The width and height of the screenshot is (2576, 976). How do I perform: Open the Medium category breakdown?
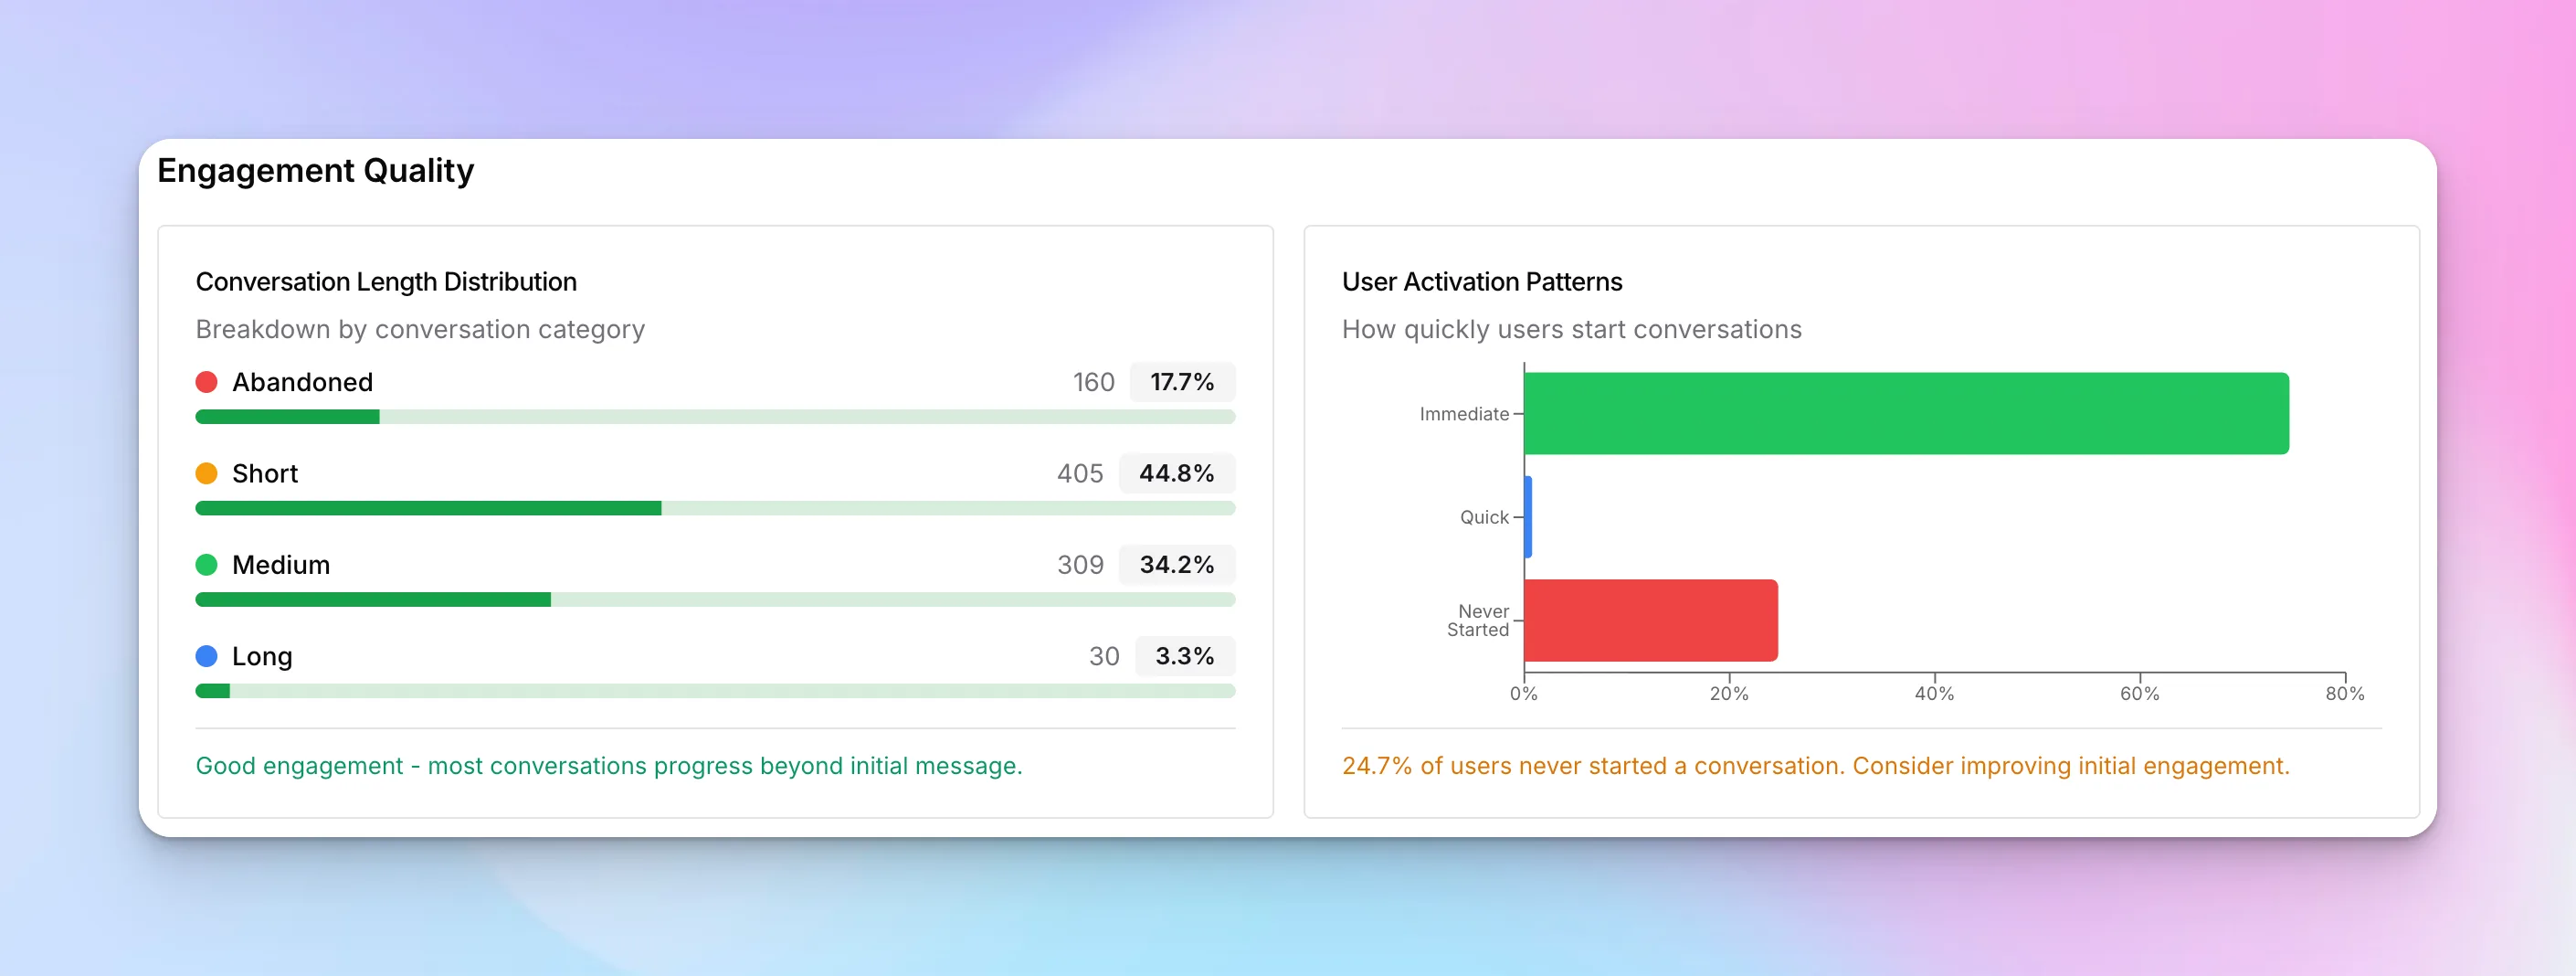(281, 564)
